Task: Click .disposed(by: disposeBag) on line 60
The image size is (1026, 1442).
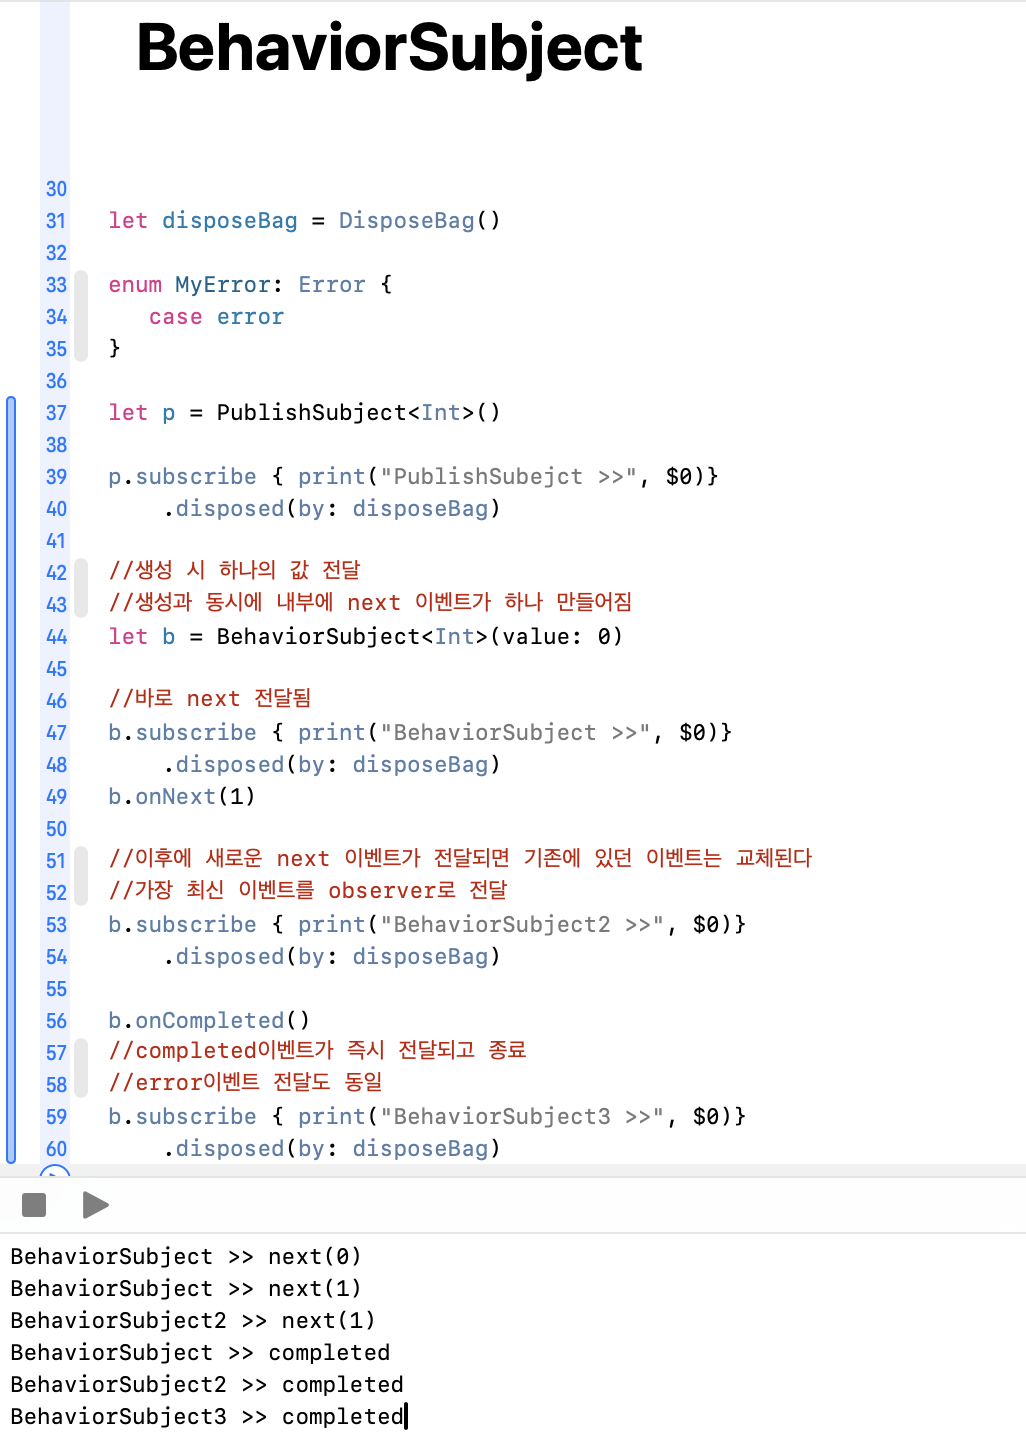Action: (332, 1149)
